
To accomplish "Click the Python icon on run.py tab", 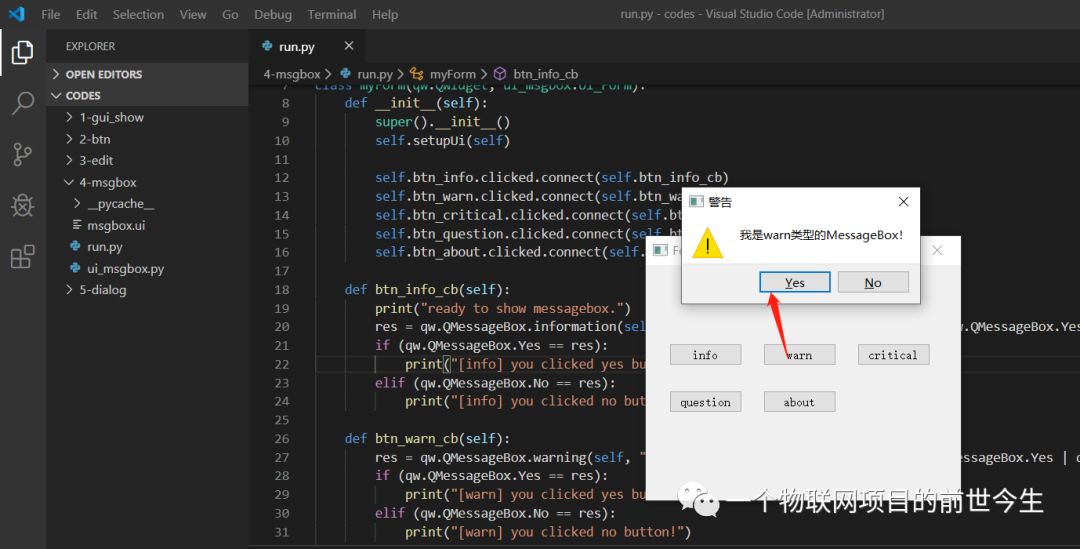I will [267, 46].
